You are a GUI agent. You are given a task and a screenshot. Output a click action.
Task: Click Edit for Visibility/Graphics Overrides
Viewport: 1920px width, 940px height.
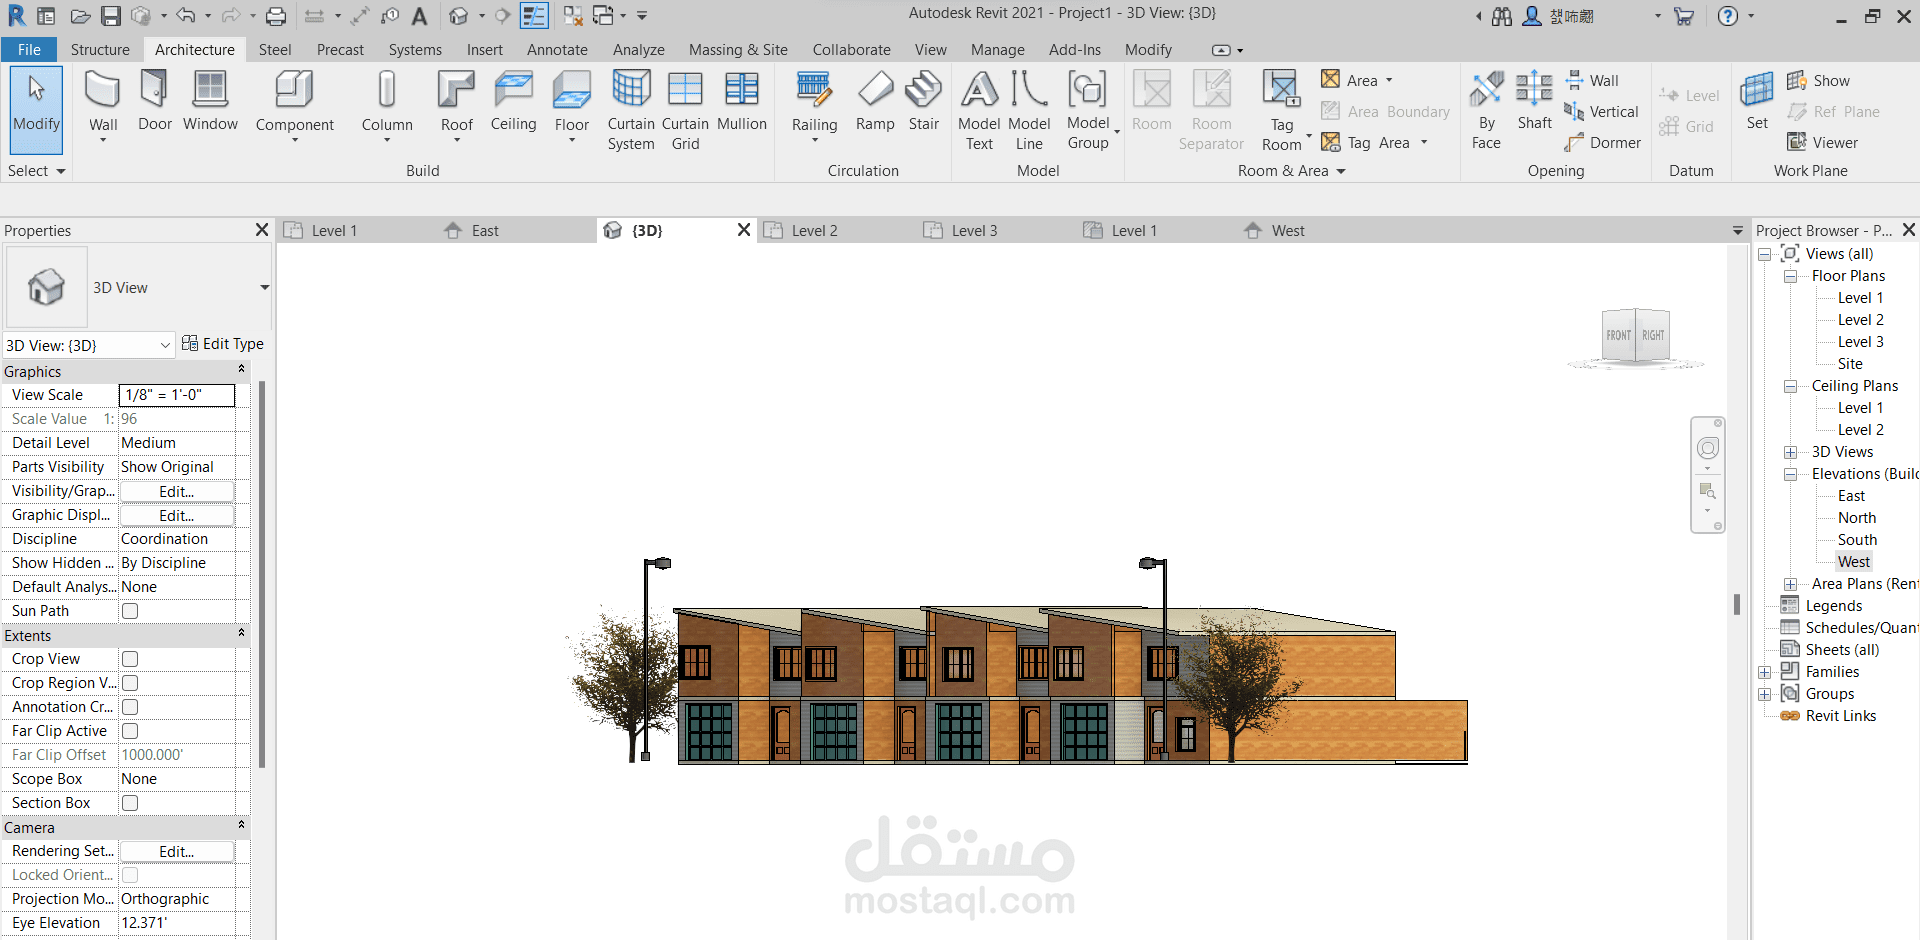[177, 492]
